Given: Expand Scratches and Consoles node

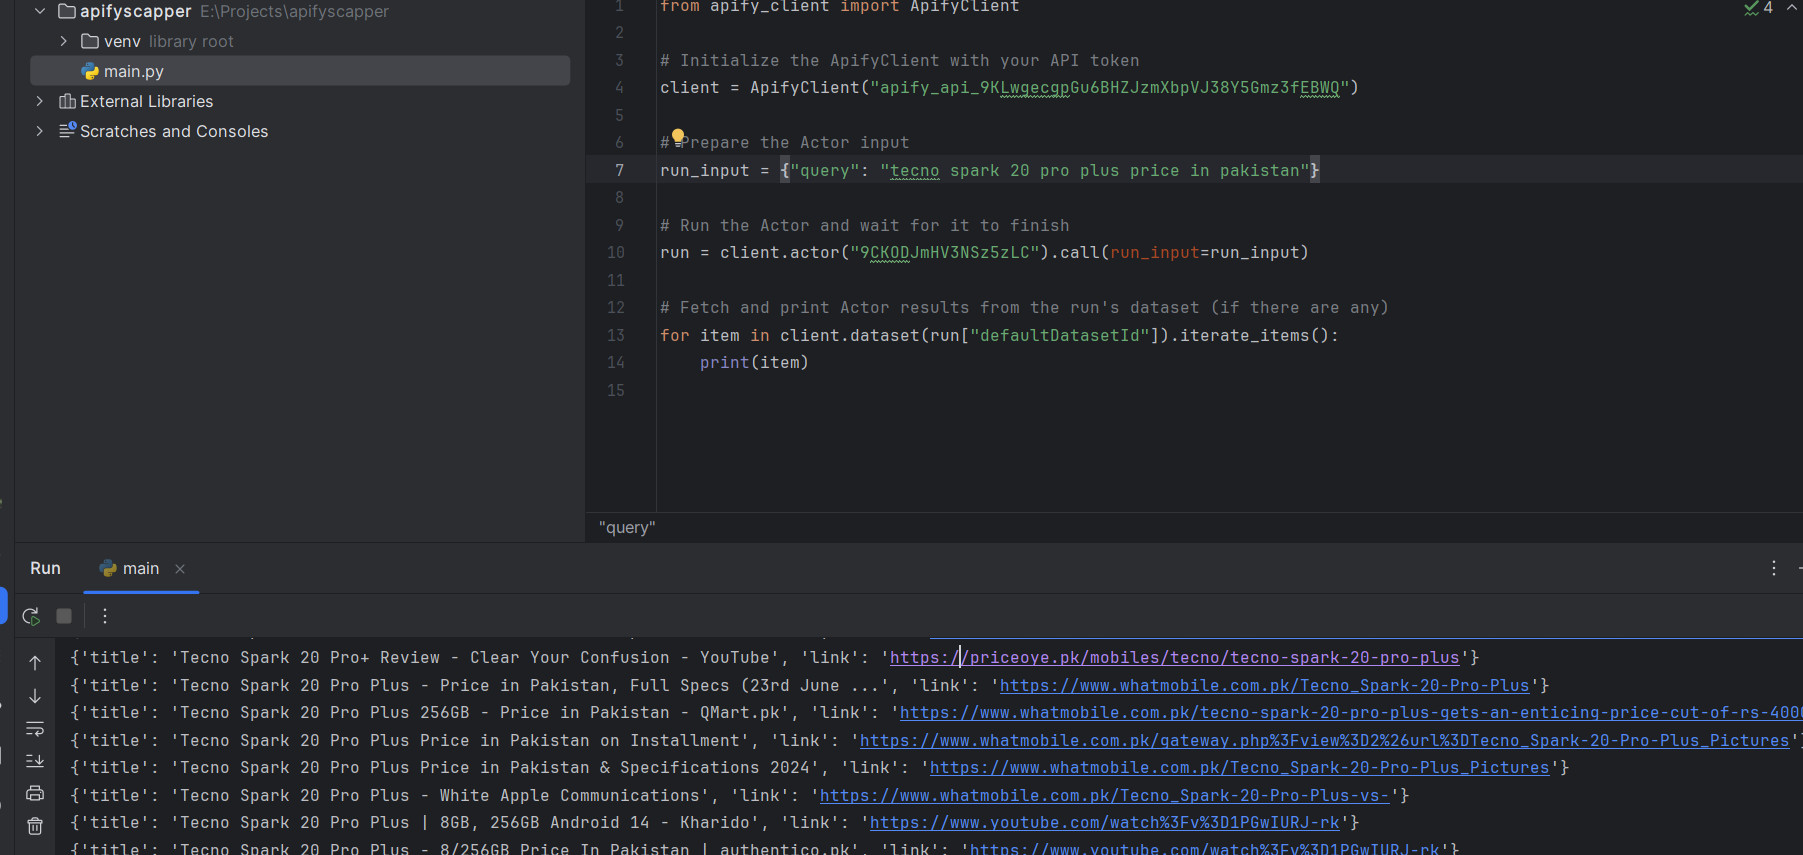Looking at the screenshot, I should 40,131.
